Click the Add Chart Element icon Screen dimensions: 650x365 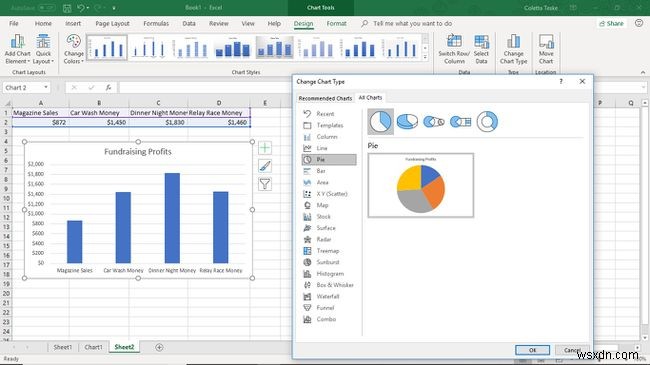coord(17,42)
